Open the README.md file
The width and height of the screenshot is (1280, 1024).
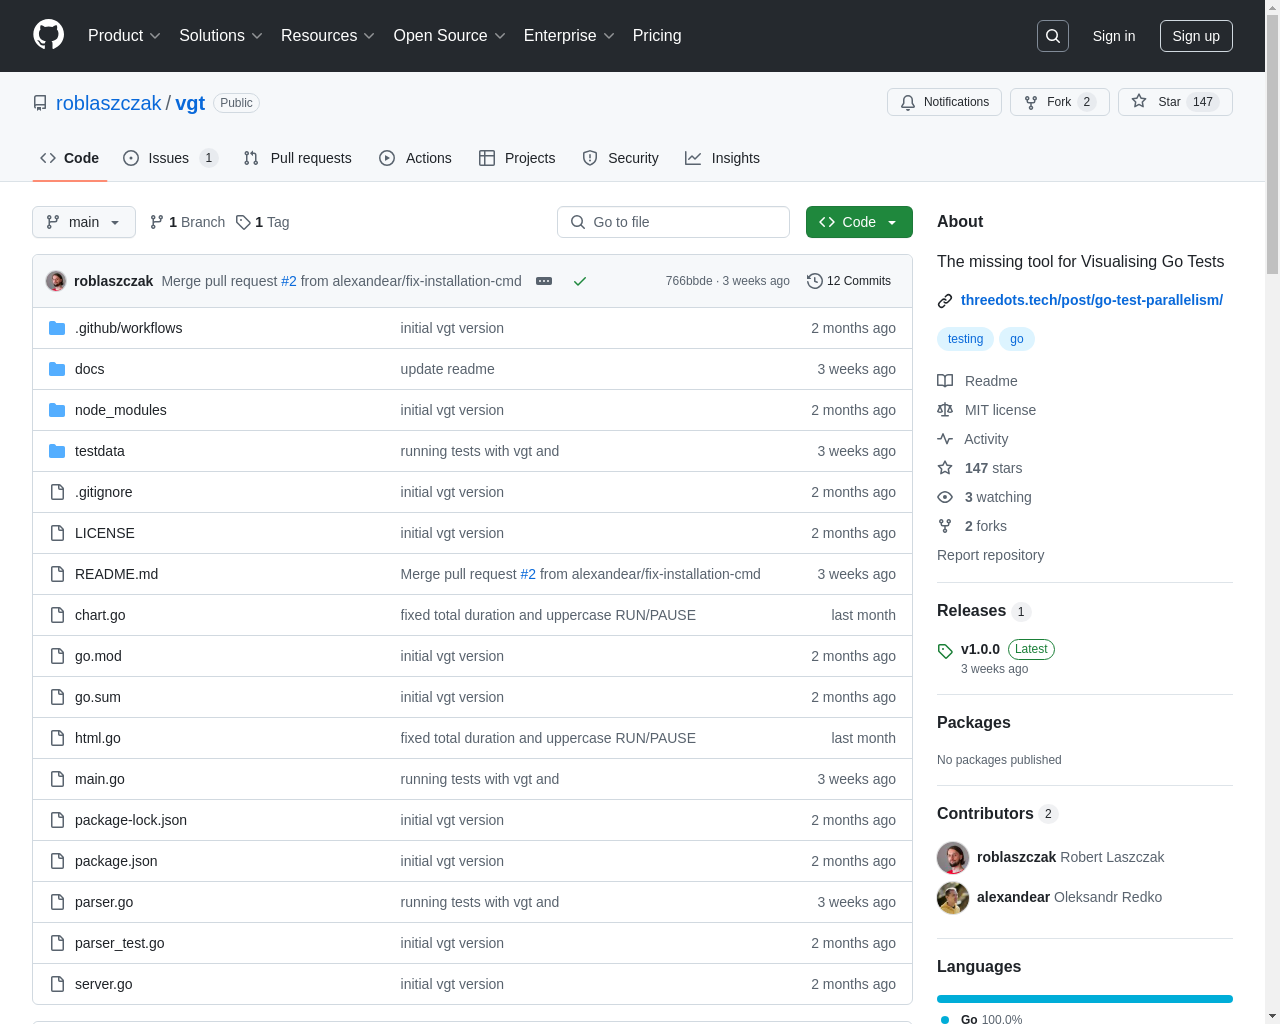pyautogui.click(x=116, y=574)
